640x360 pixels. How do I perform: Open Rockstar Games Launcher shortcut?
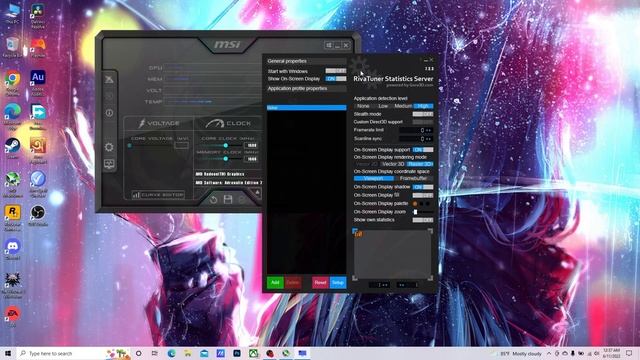(13, 218)
